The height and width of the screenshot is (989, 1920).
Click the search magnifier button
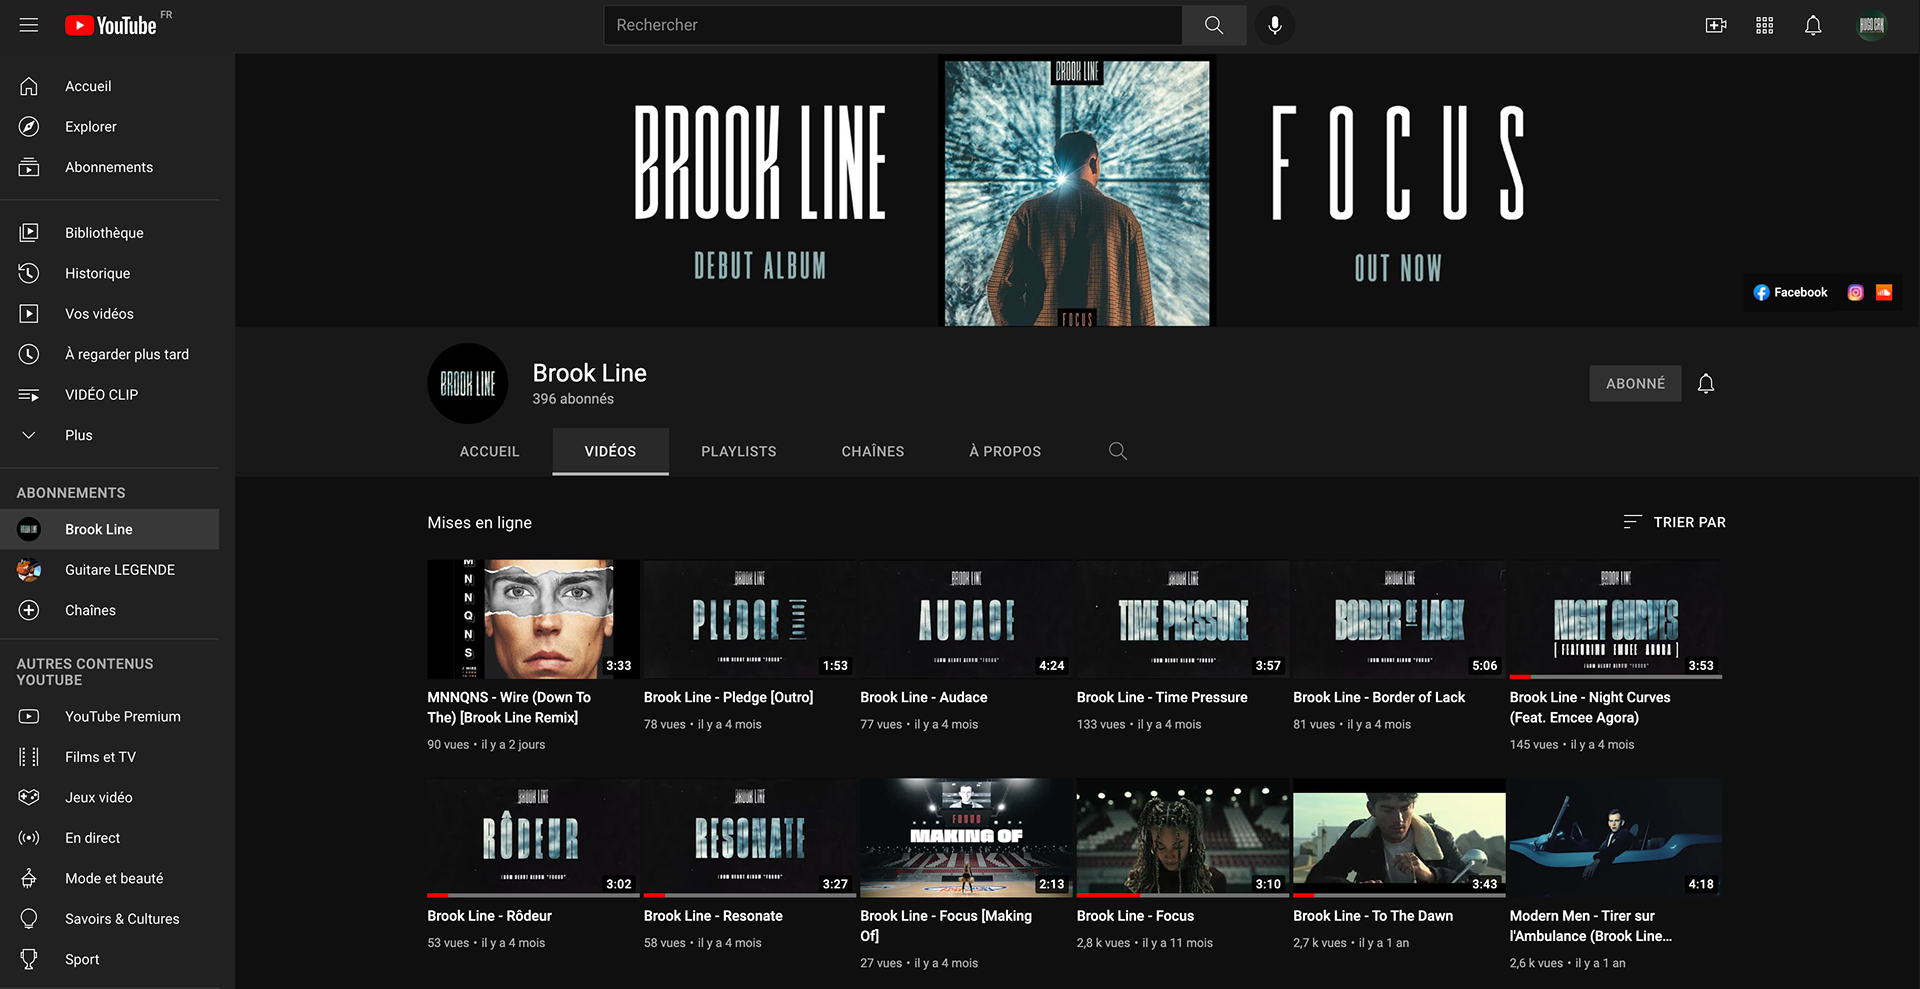[x=1214, y=25]
